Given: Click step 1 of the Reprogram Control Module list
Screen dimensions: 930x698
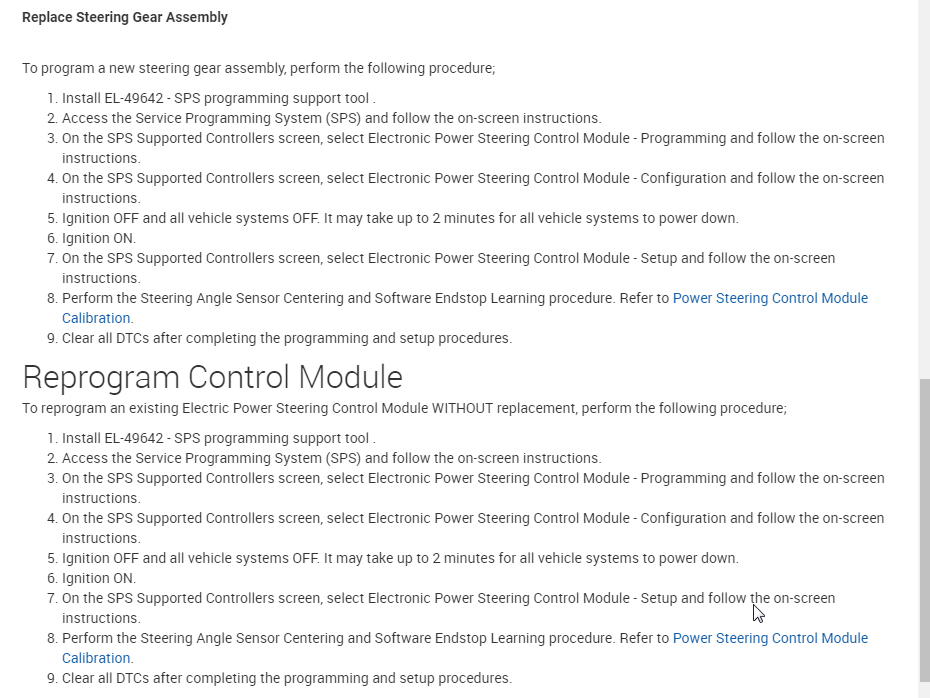Looking at the screenshot, I should (x=218, y=438).
